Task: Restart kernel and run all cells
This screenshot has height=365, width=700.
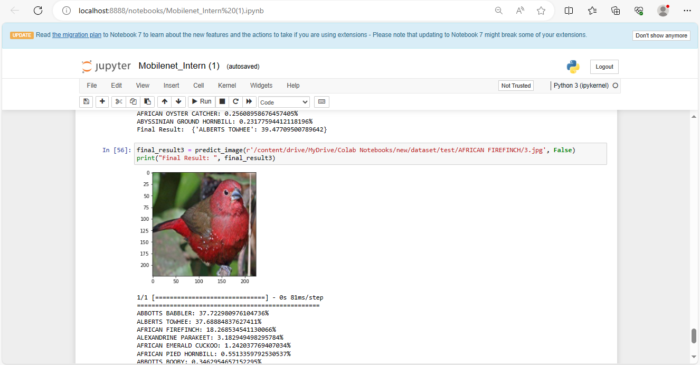Action: click(x=249, y=102)
